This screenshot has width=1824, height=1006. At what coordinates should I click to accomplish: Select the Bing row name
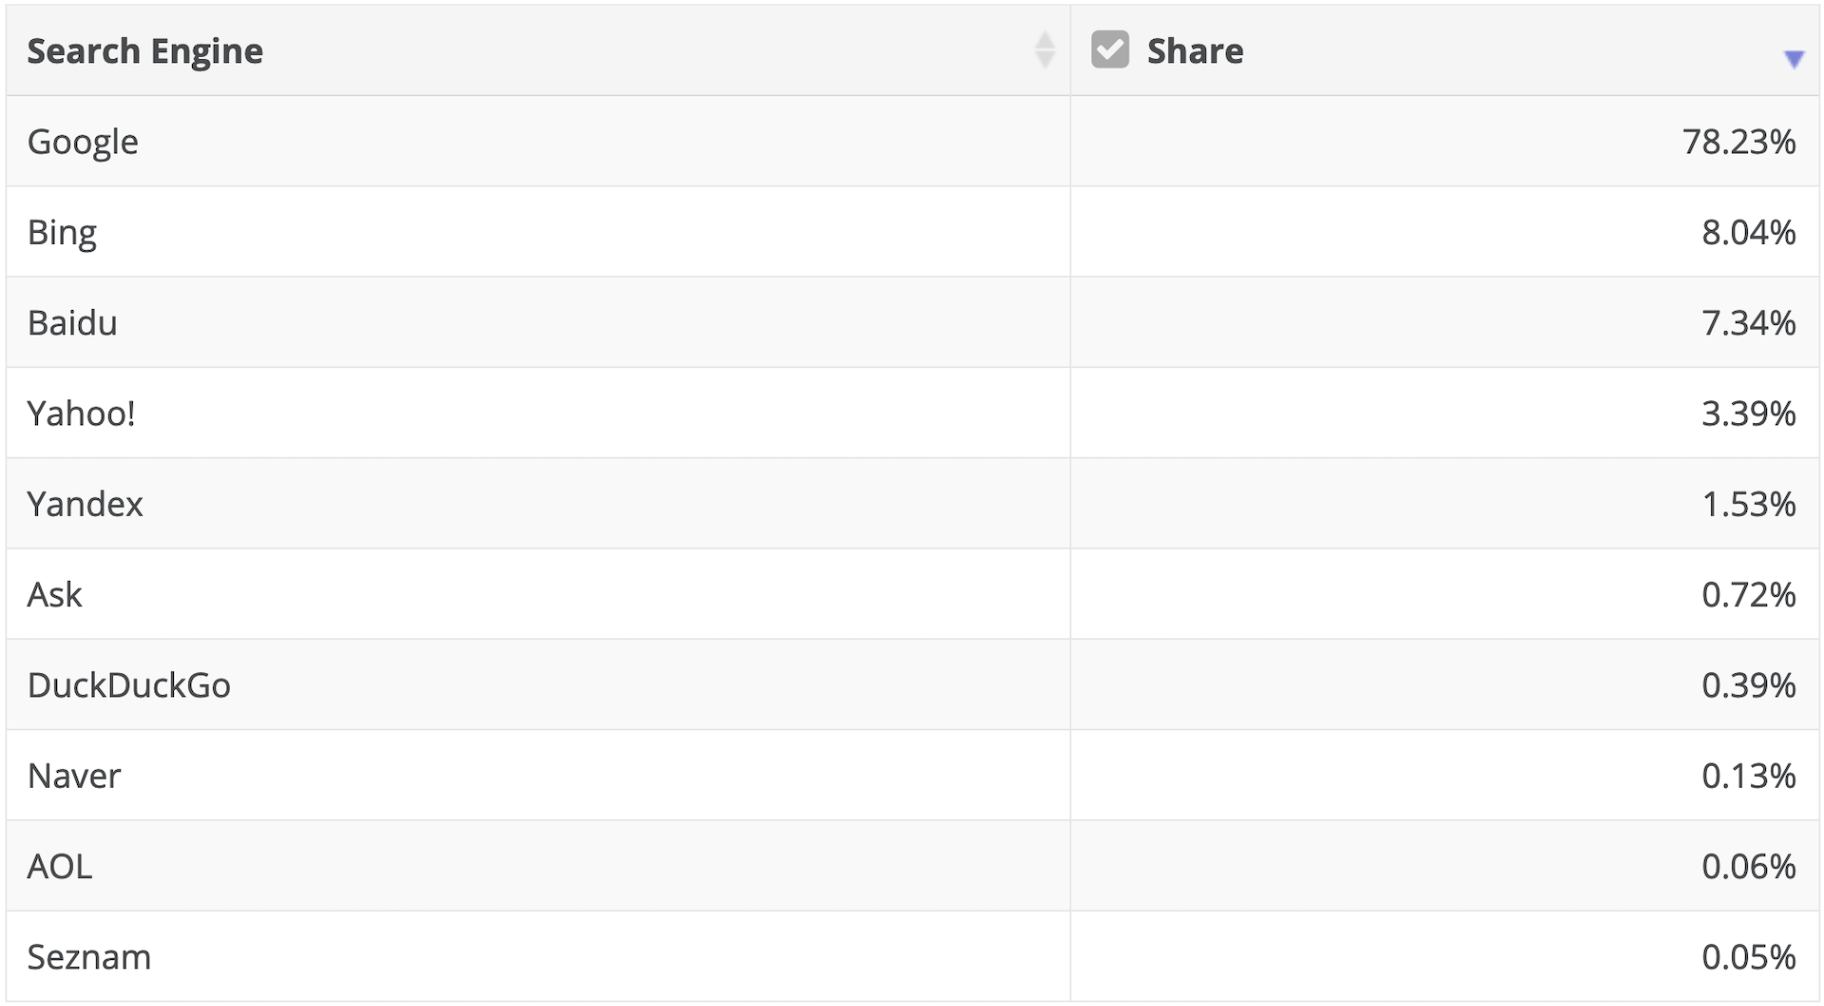pyautogui.click(x=62, y=233)
